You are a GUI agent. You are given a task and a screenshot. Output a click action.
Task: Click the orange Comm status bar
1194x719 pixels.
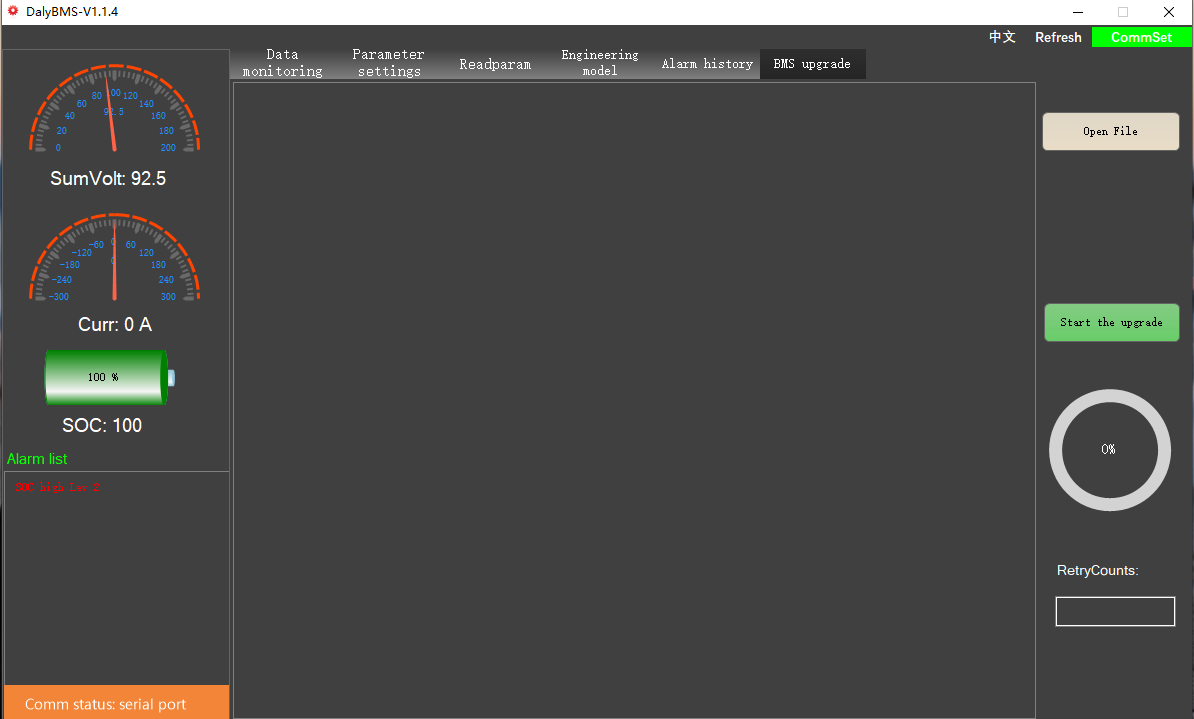tap(117, 702)
